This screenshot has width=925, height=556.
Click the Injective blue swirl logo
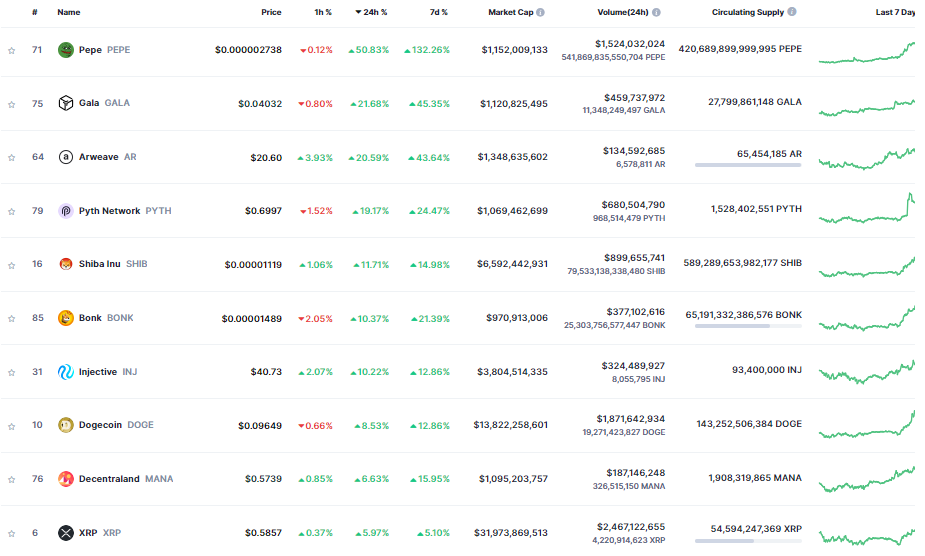click(65, 372)
